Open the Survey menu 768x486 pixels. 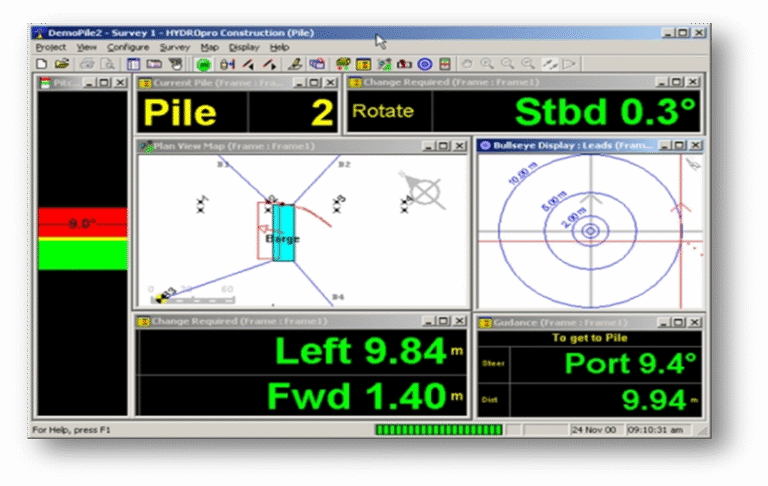[x=174, y=47]
